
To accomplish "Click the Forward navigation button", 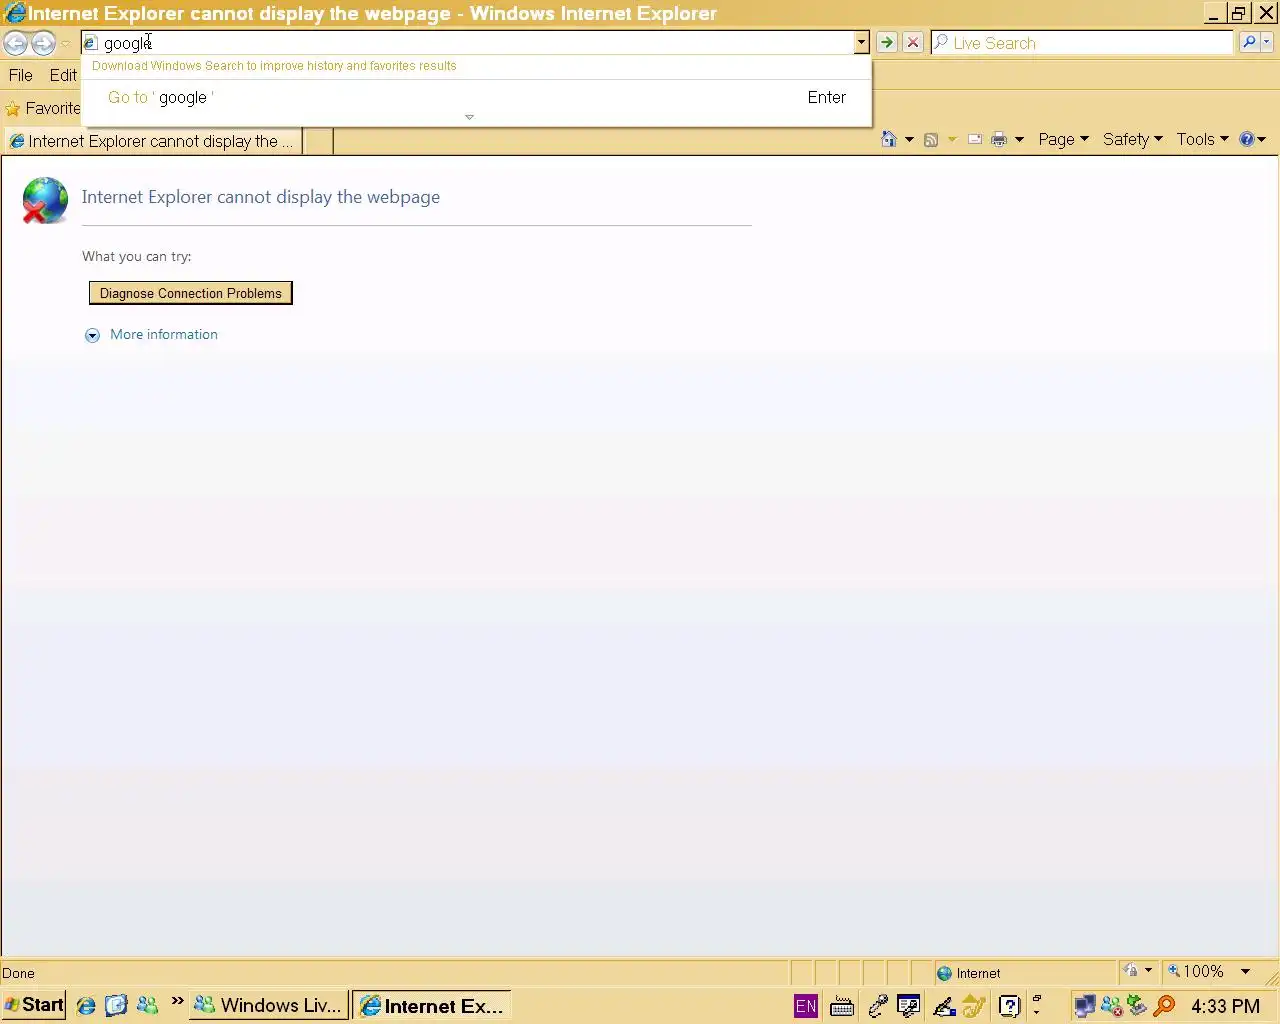I will click(43, 43).
